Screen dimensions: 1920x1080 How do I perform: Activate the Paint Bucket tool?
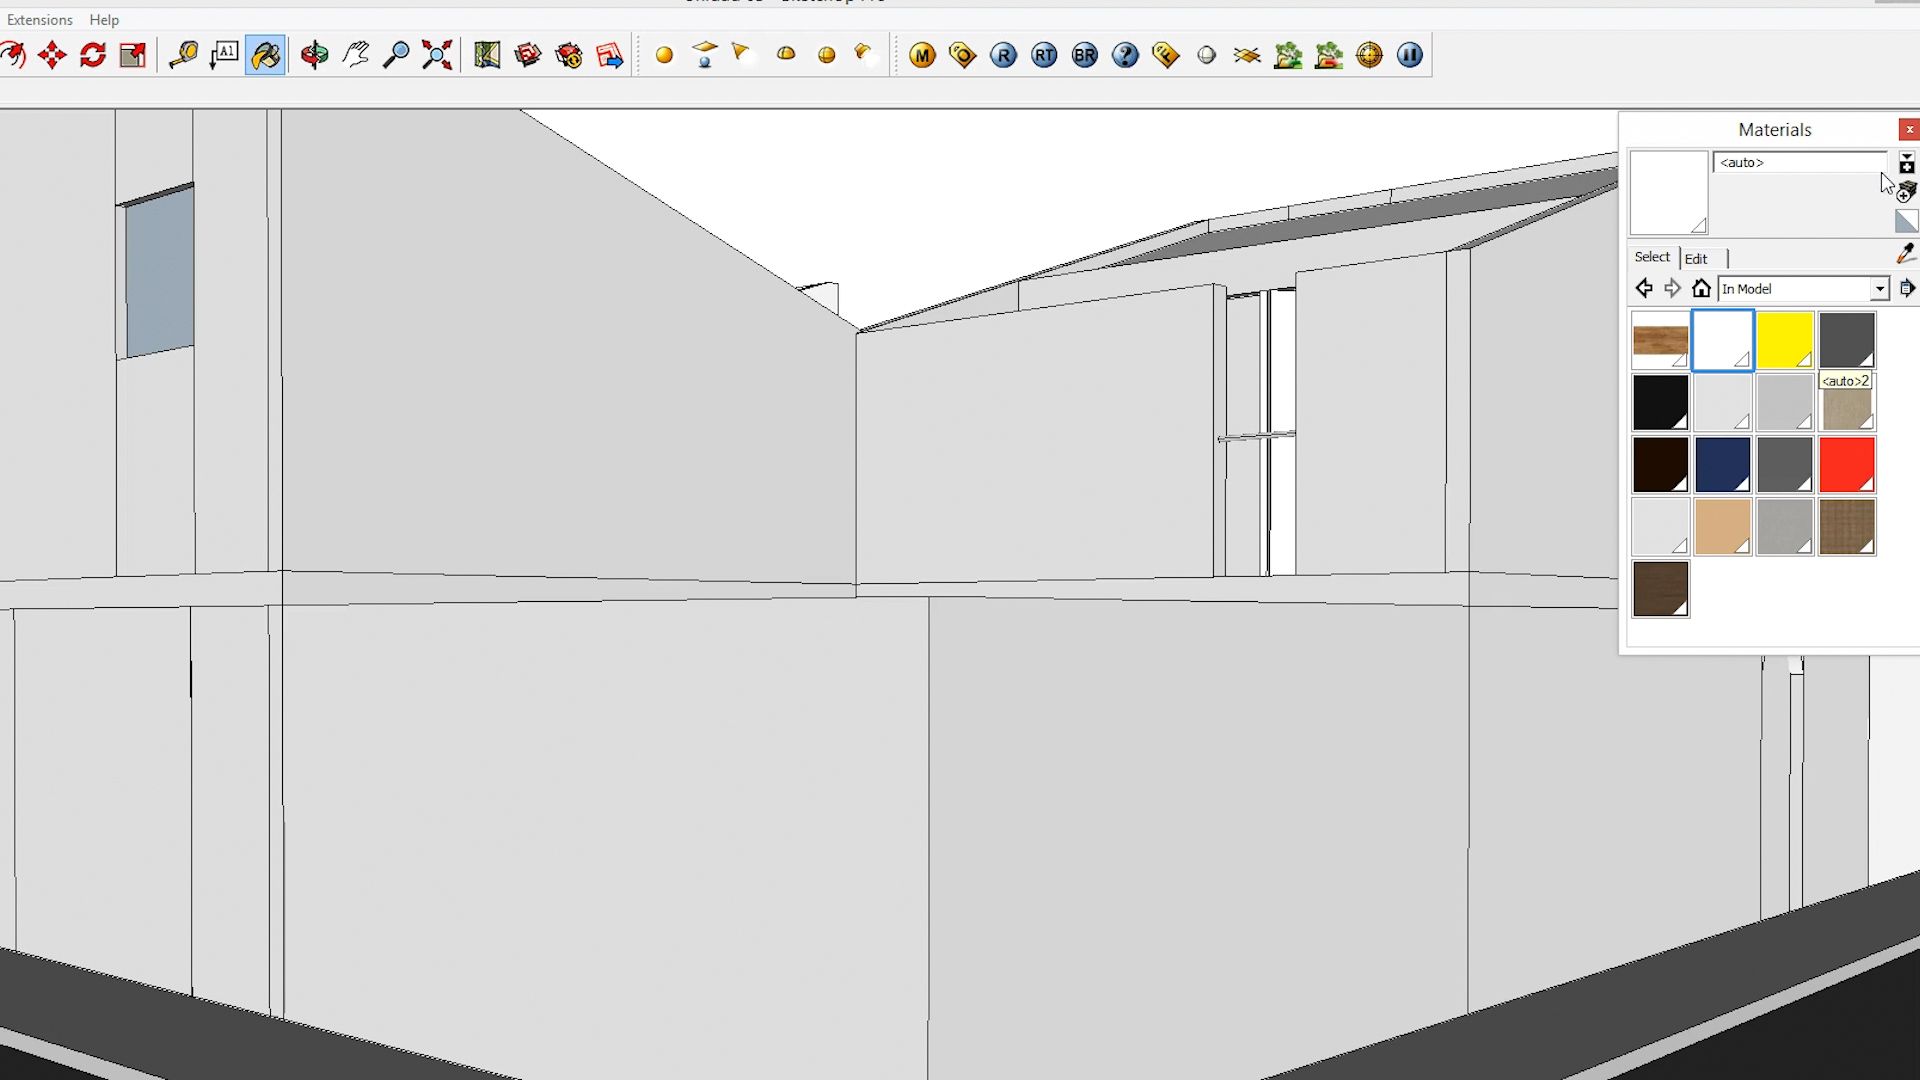coord(265,55)
